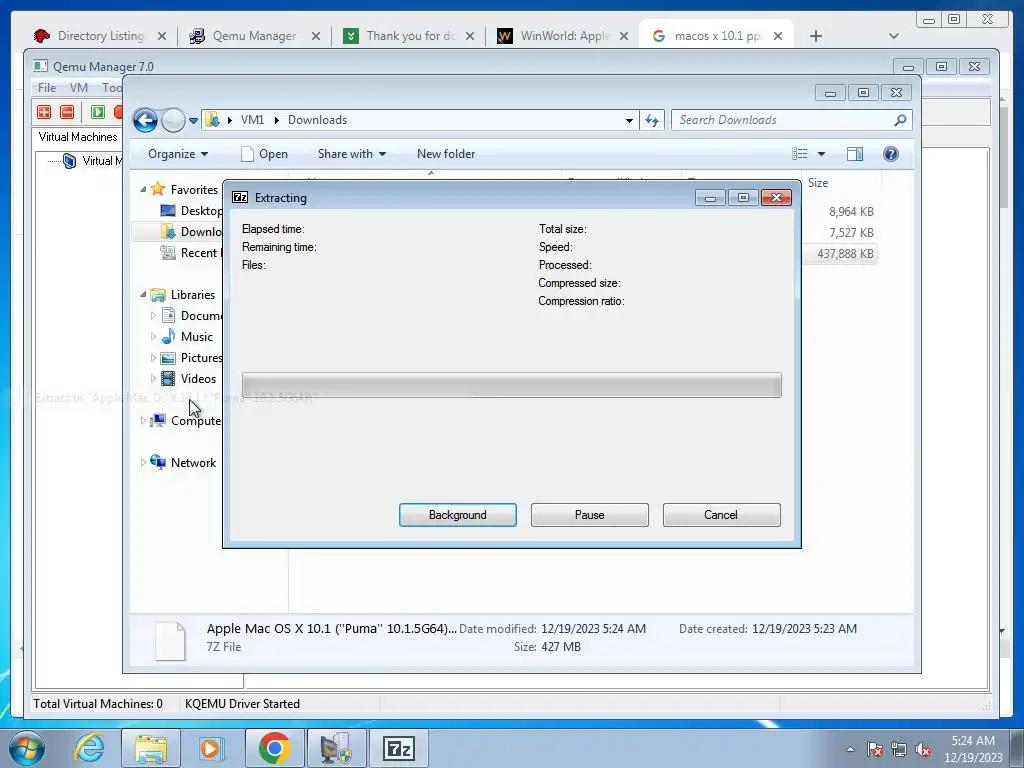The width and height of the screenshot is (1024, 768).
Task: Open File menu in Qemu Manager
Action: (46, 88)
